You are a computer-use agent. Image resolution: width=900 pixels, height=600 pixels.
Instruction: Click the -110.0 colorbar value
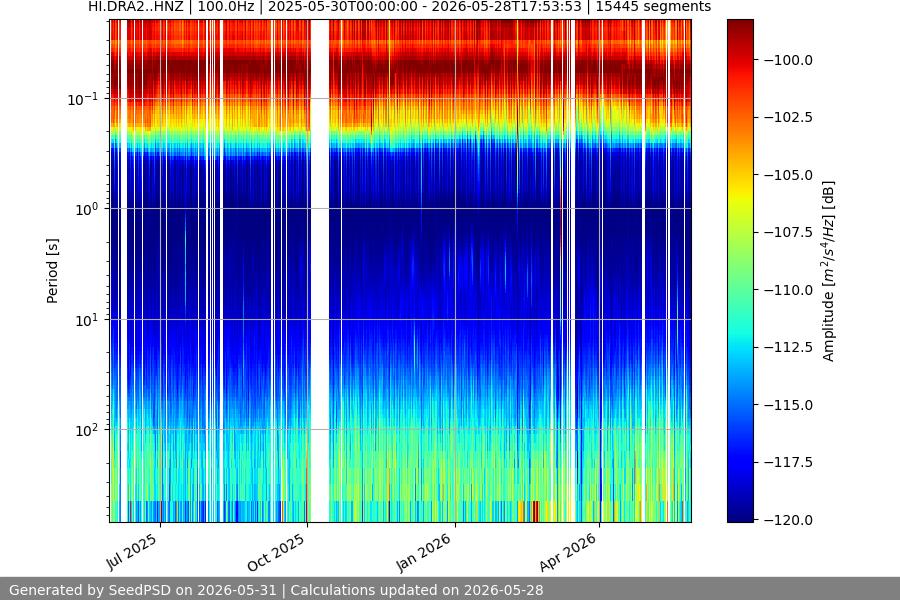[789, 290]
